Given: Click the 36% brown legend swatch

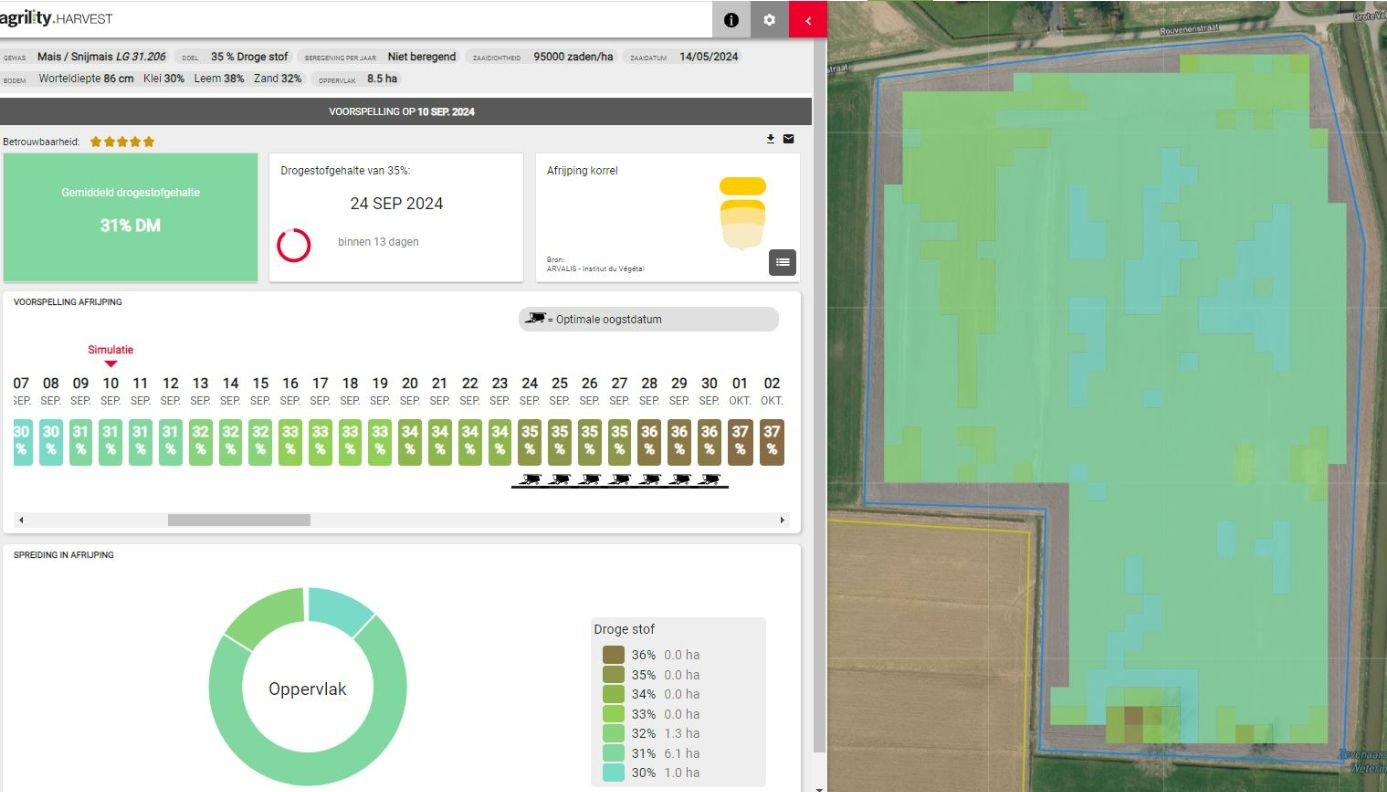Looking at the screenshot, I should (614, 655).
